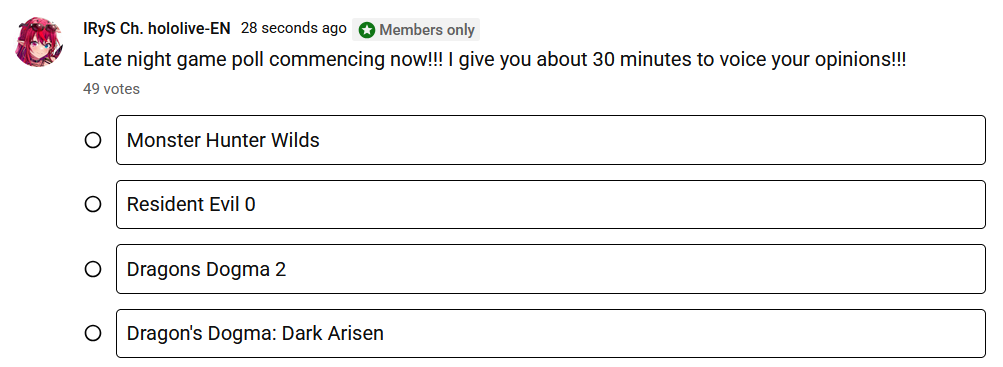Click the green Members only star icon
1003x367 pixels.
367,30
